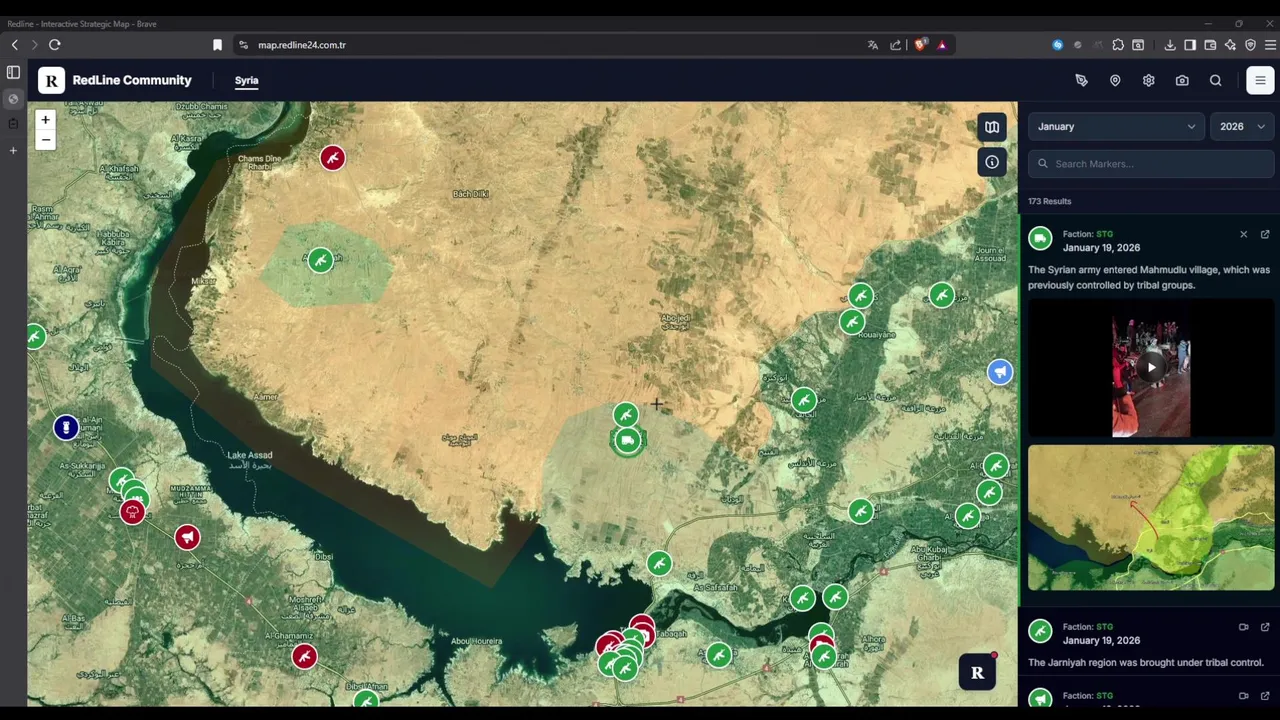
Task: Reload the page in Brave
Action: click(55, 45)
